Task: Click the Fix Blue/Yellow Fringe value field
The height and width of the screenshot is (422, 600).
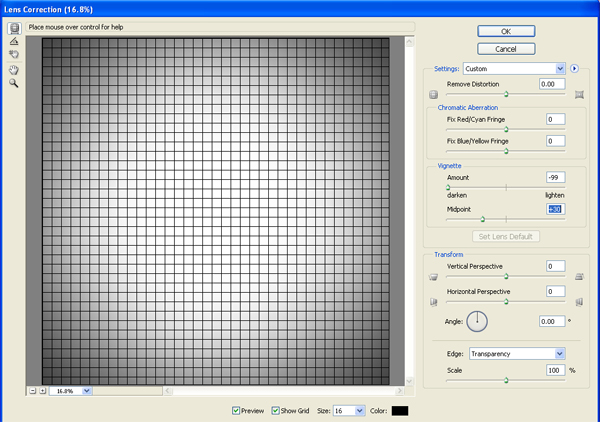Action: tap(556, 141)
